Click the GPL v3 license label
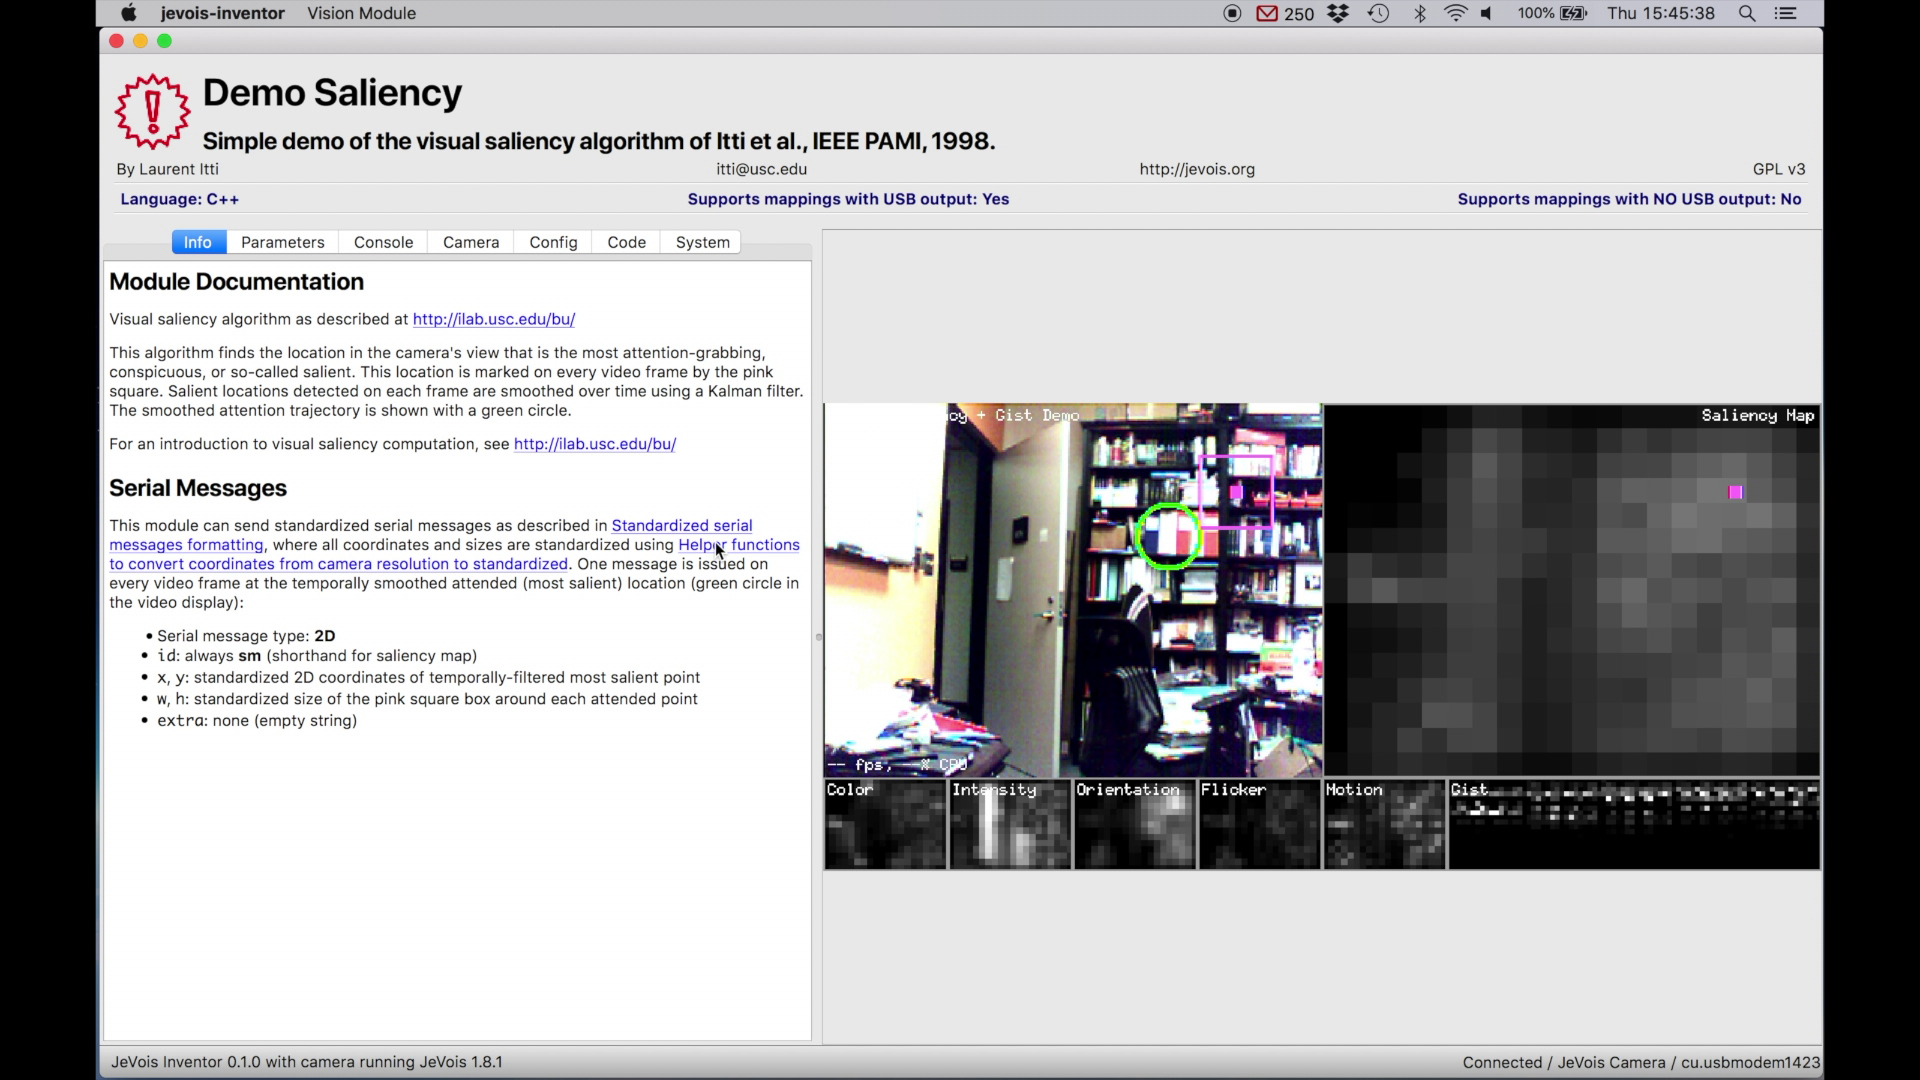 [1779, 169]
